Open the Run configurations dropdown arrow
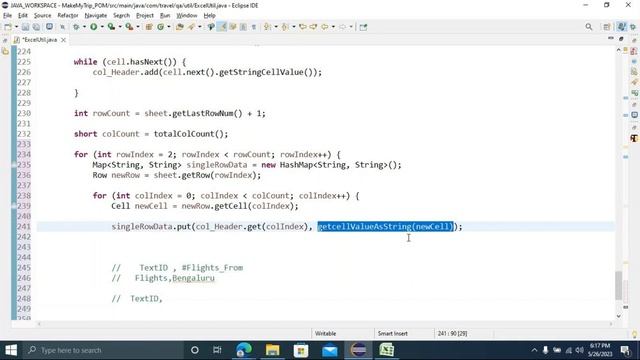Viewport: 640px width, 360px height. click(102, 27)
